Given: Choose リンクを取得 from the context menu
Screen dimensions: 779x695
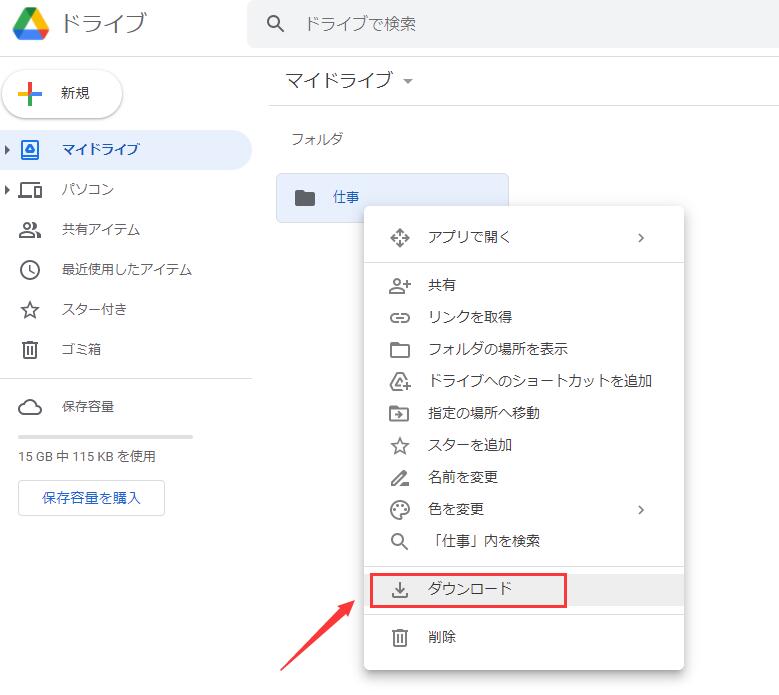Looking at the screenshot, I should (524, 317).
